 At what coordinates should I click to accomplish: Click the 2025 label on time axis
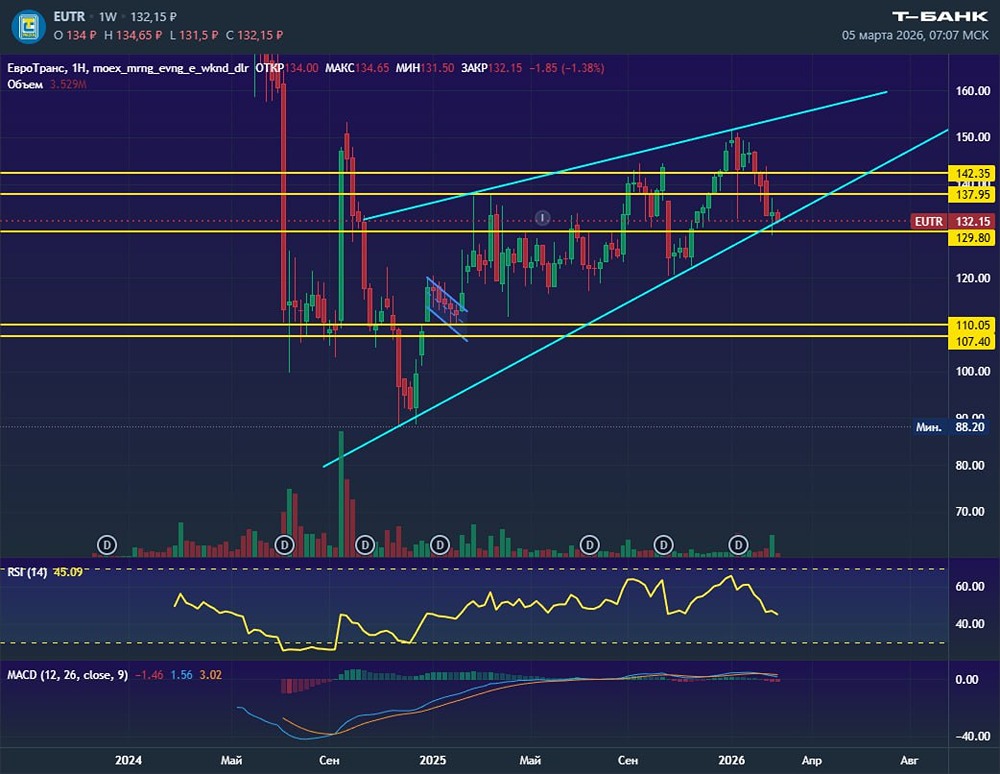[432, 760]
